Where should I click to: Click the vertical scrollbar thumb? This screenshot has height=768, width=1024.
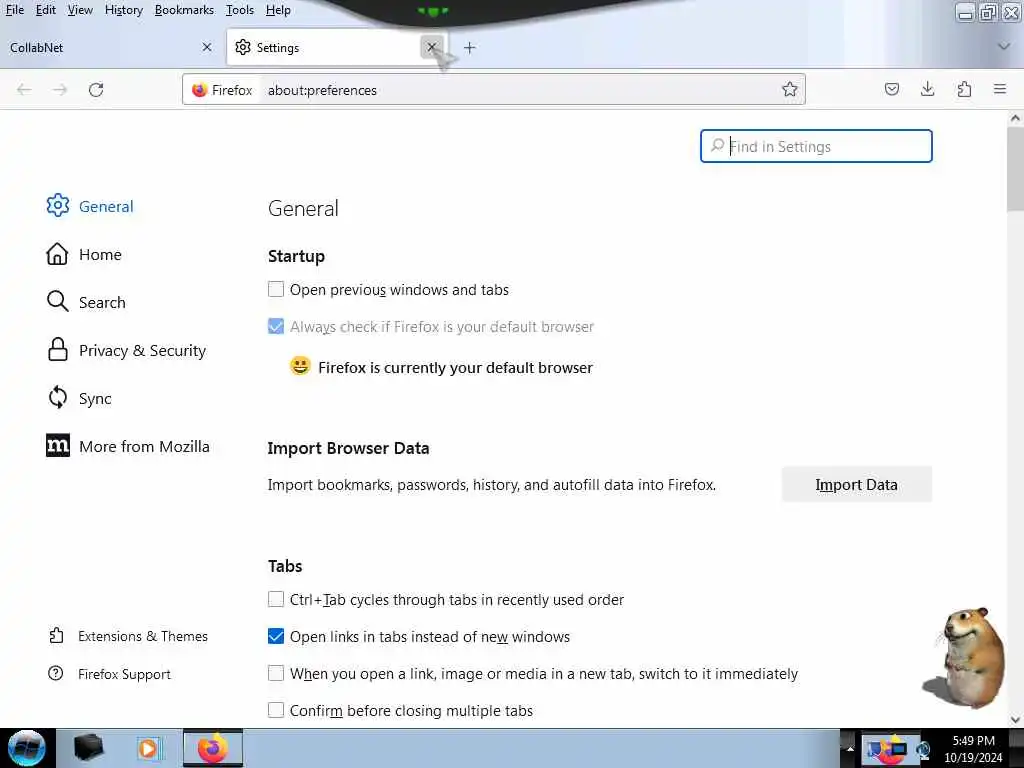point(1015,168)
